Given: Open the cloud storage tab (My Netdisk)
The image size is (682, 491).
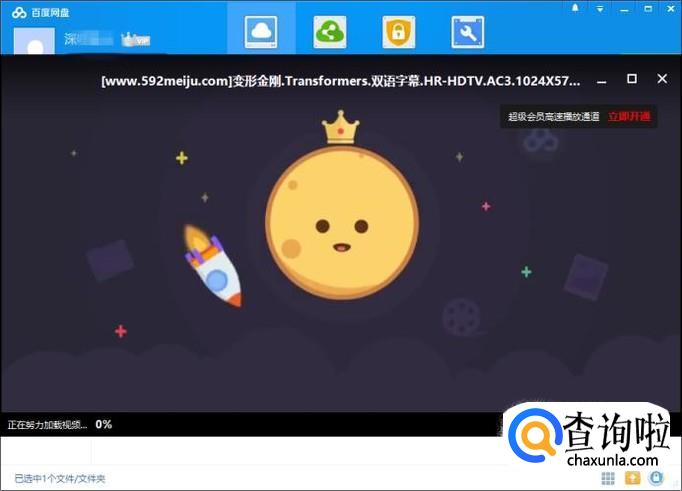Looking at the screenshot, I should tap(261, 31).
